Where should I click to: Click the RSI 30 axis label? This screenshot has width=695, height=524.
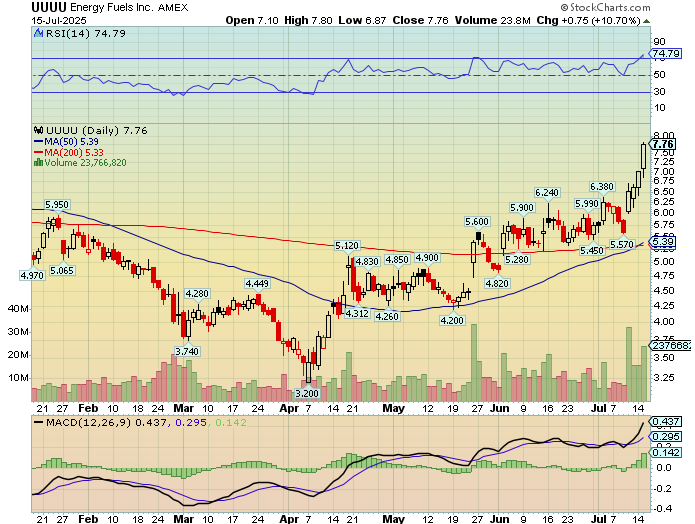click(x=659, y=92)
